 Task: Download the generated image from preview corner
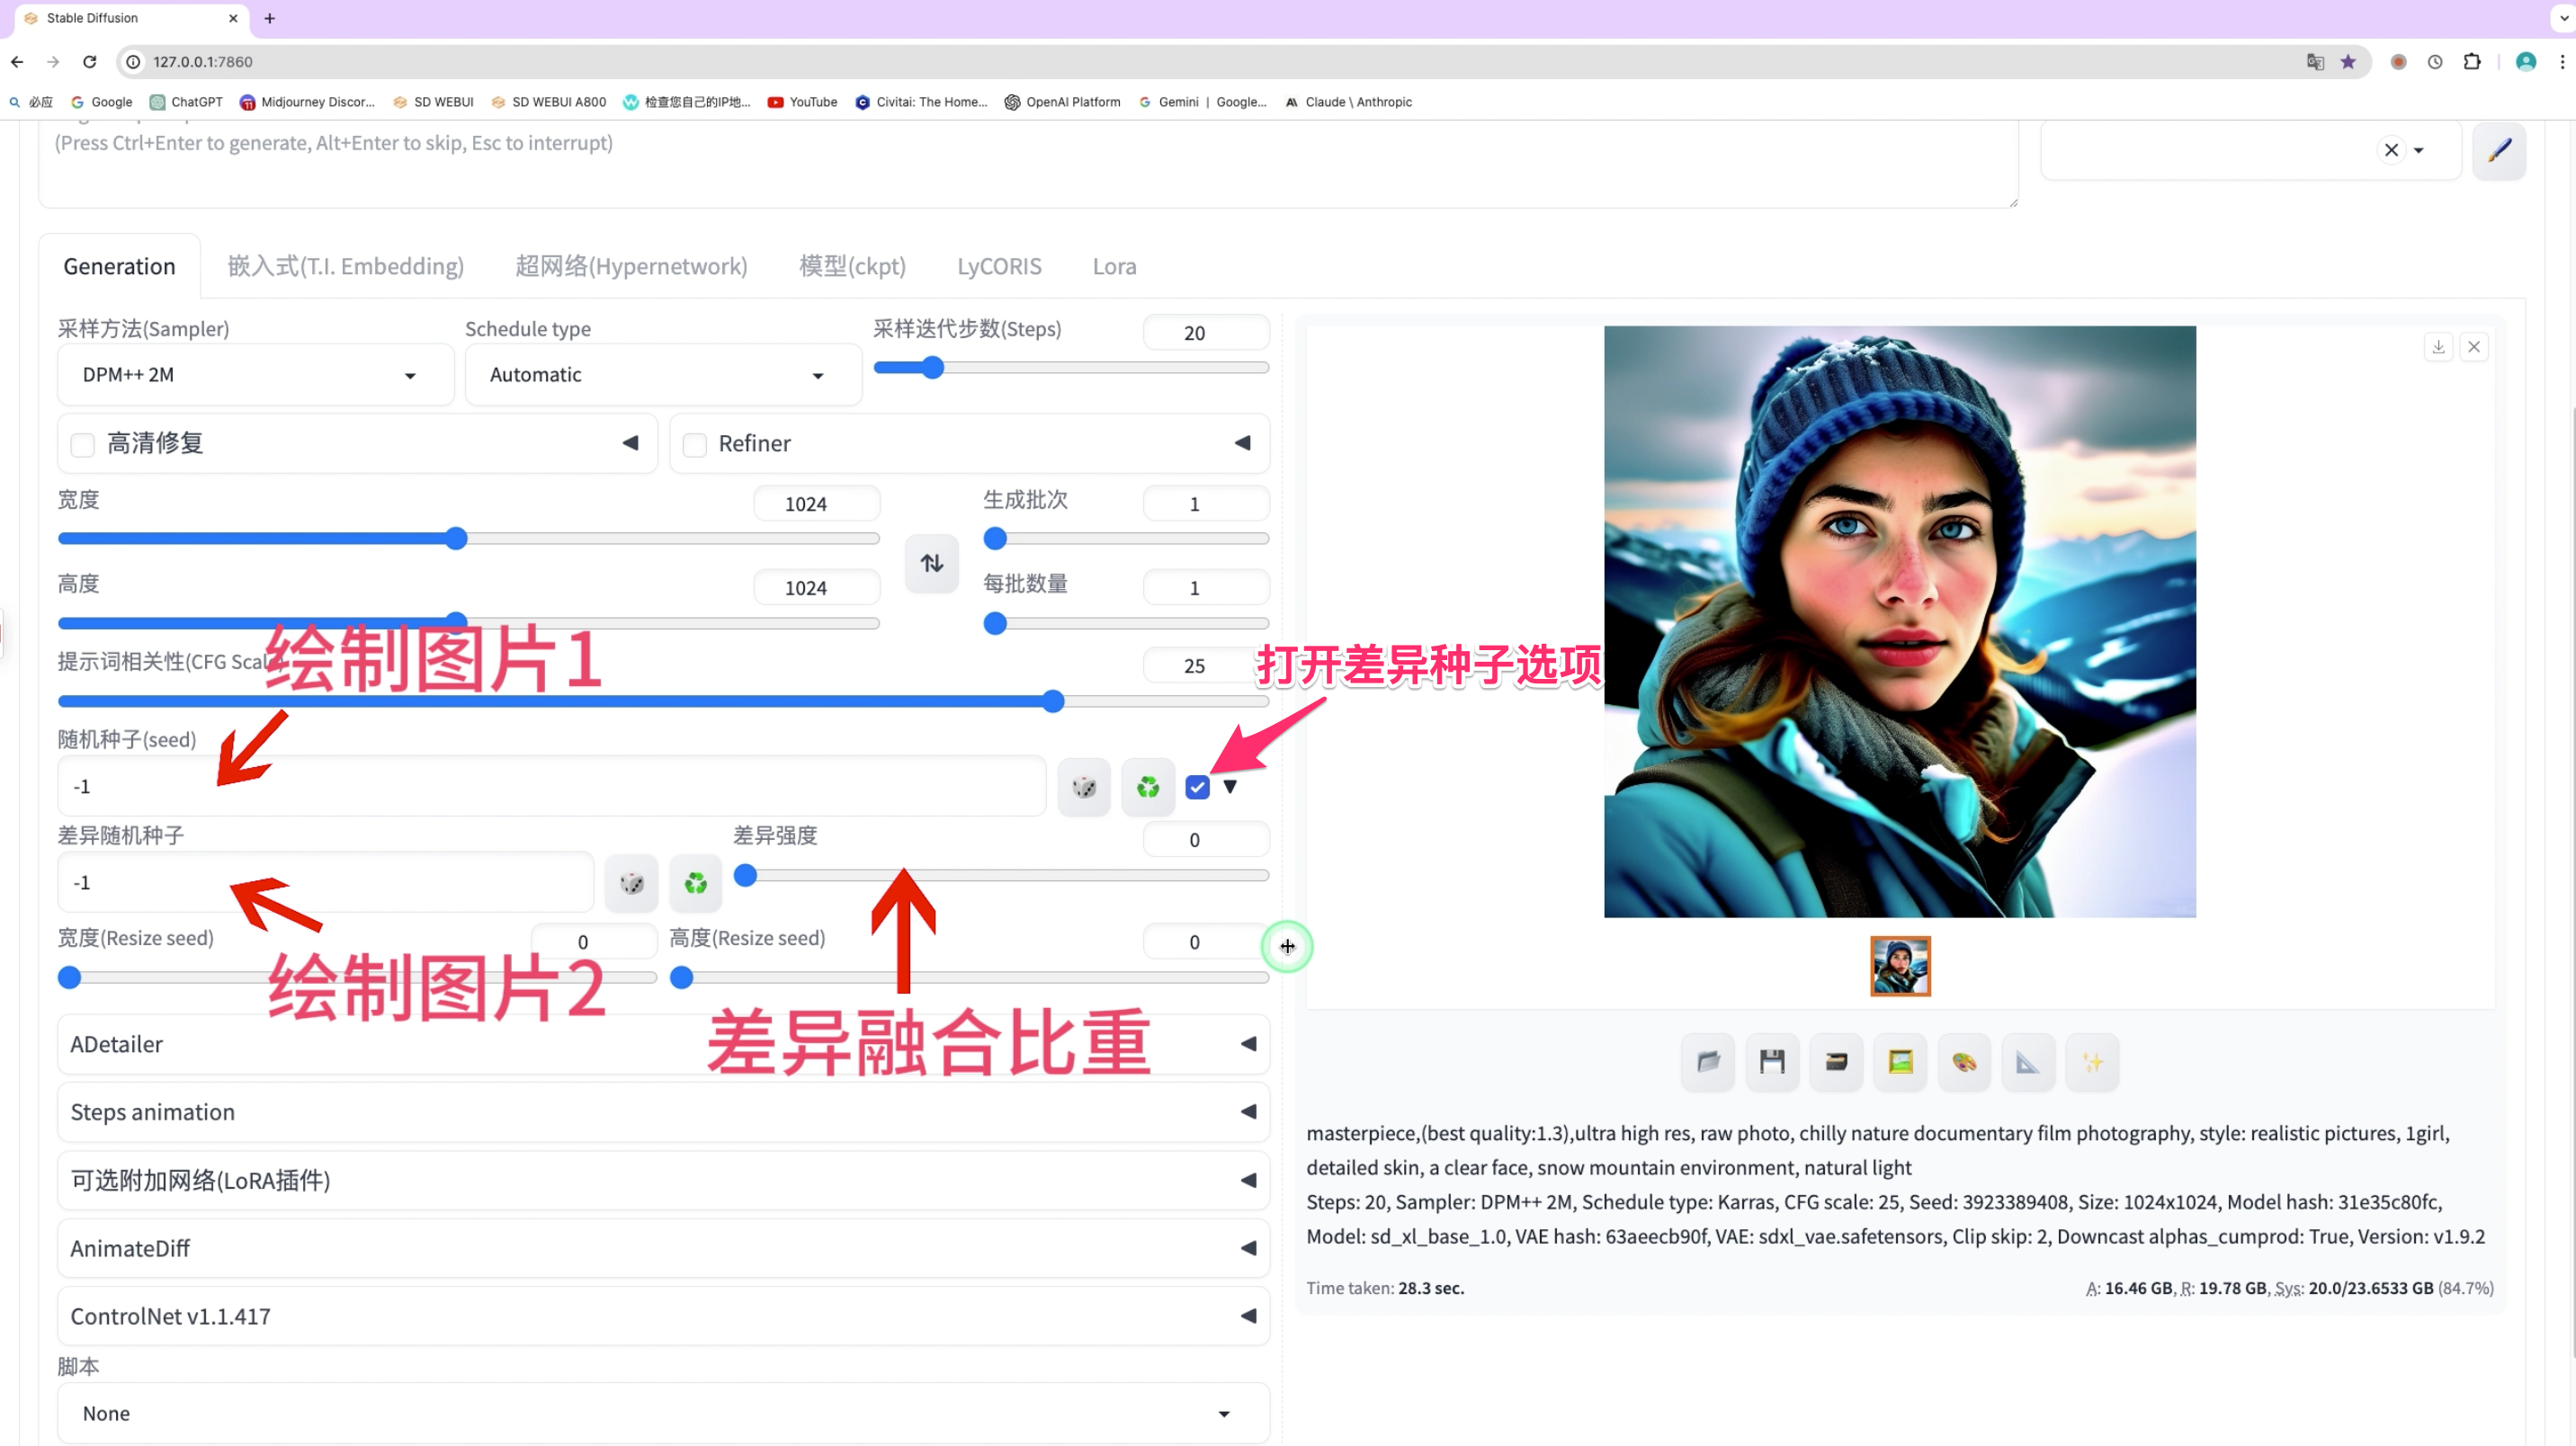[x=2439, y=347]
